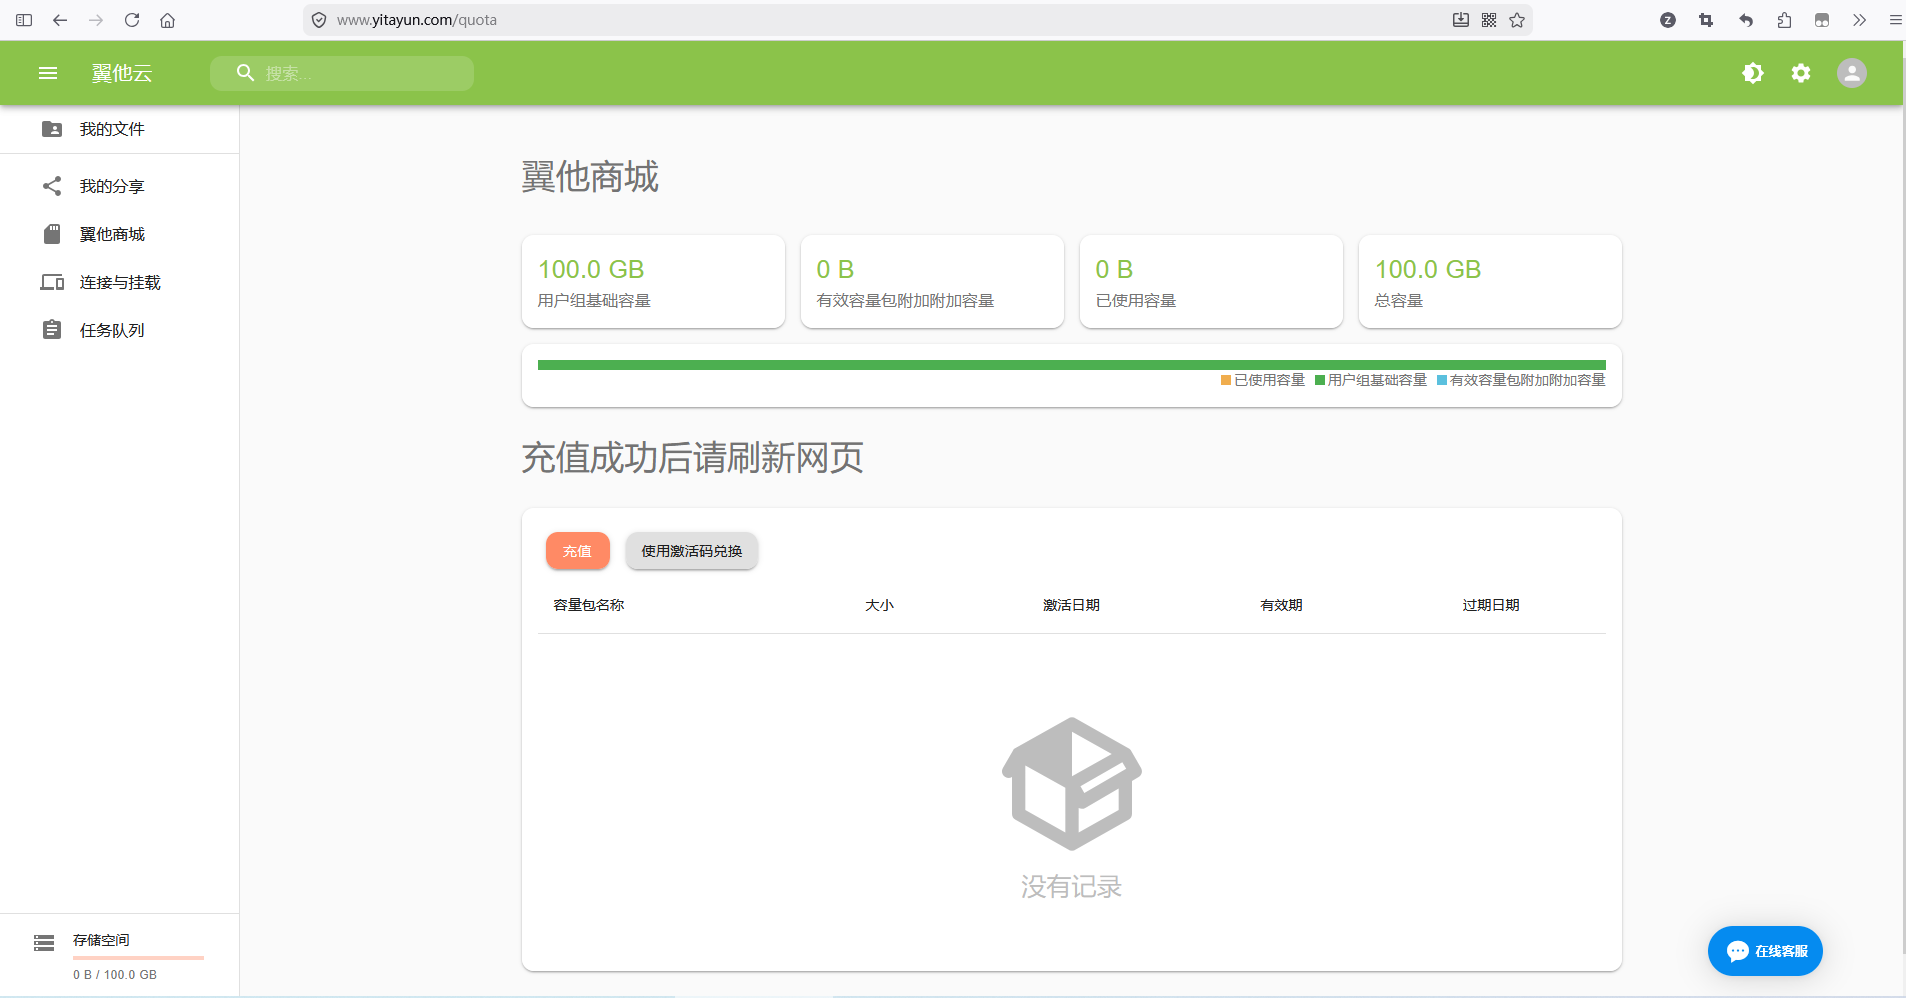Screen dimensions: 1906x998
Task: Open the user account avatar menu
Action: click(1851, 73)
